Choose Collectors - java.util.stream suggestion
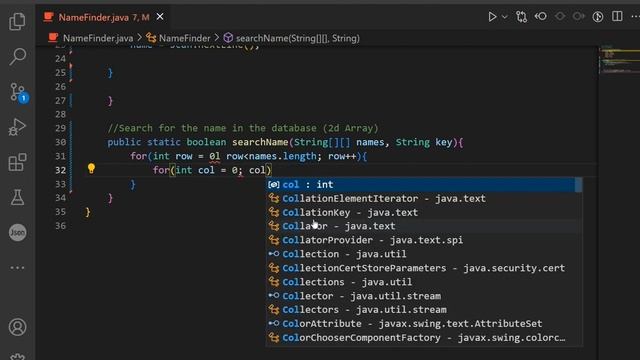This screenshot has width=640, height=360. click(x=424, y=310)
